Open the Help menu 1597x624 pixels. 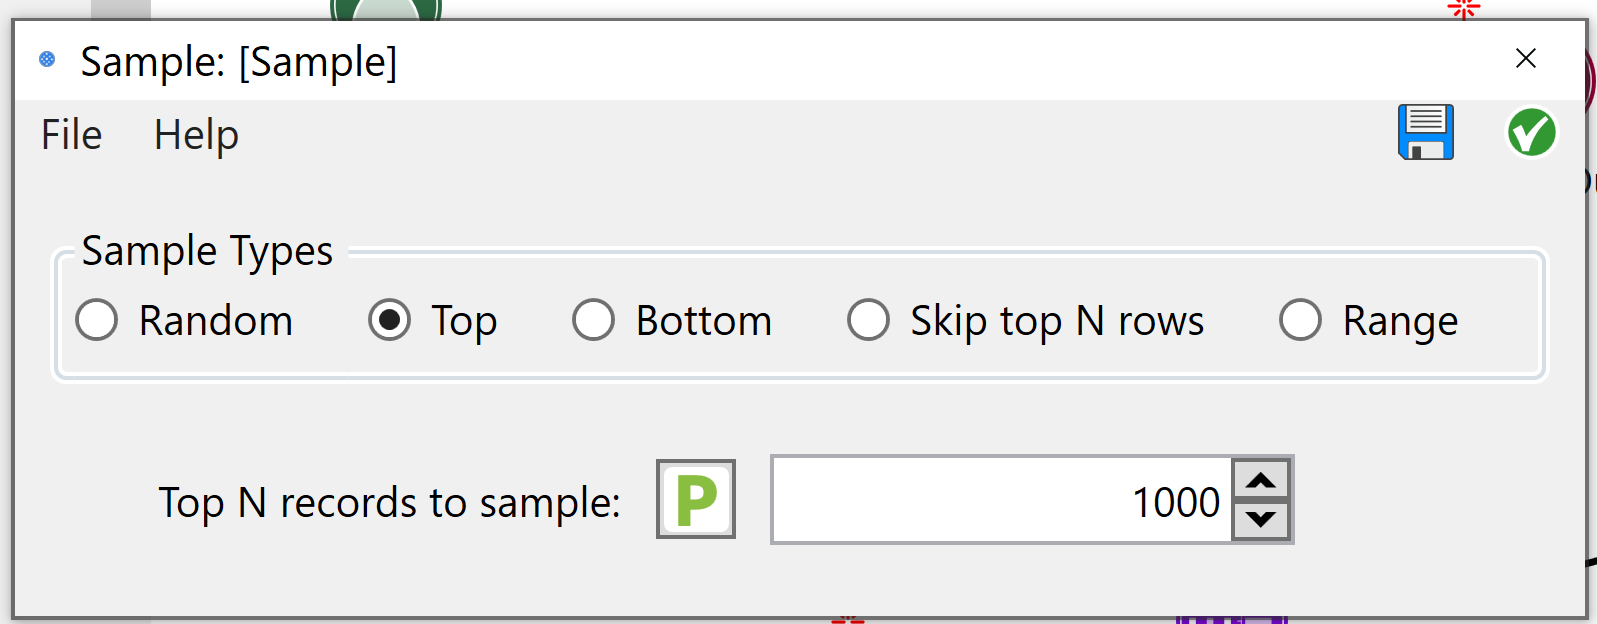[195, 134]
